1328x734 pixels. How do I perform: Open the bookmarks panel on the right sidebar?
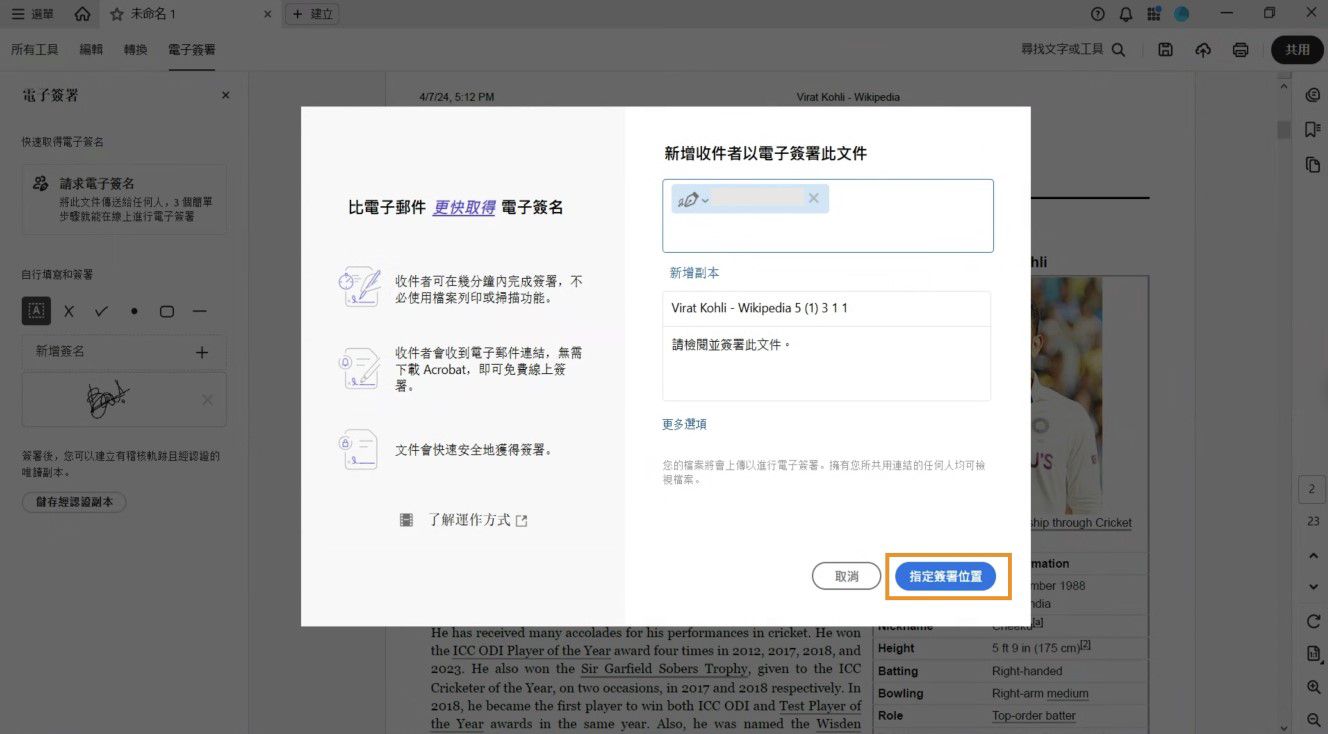1312,129
